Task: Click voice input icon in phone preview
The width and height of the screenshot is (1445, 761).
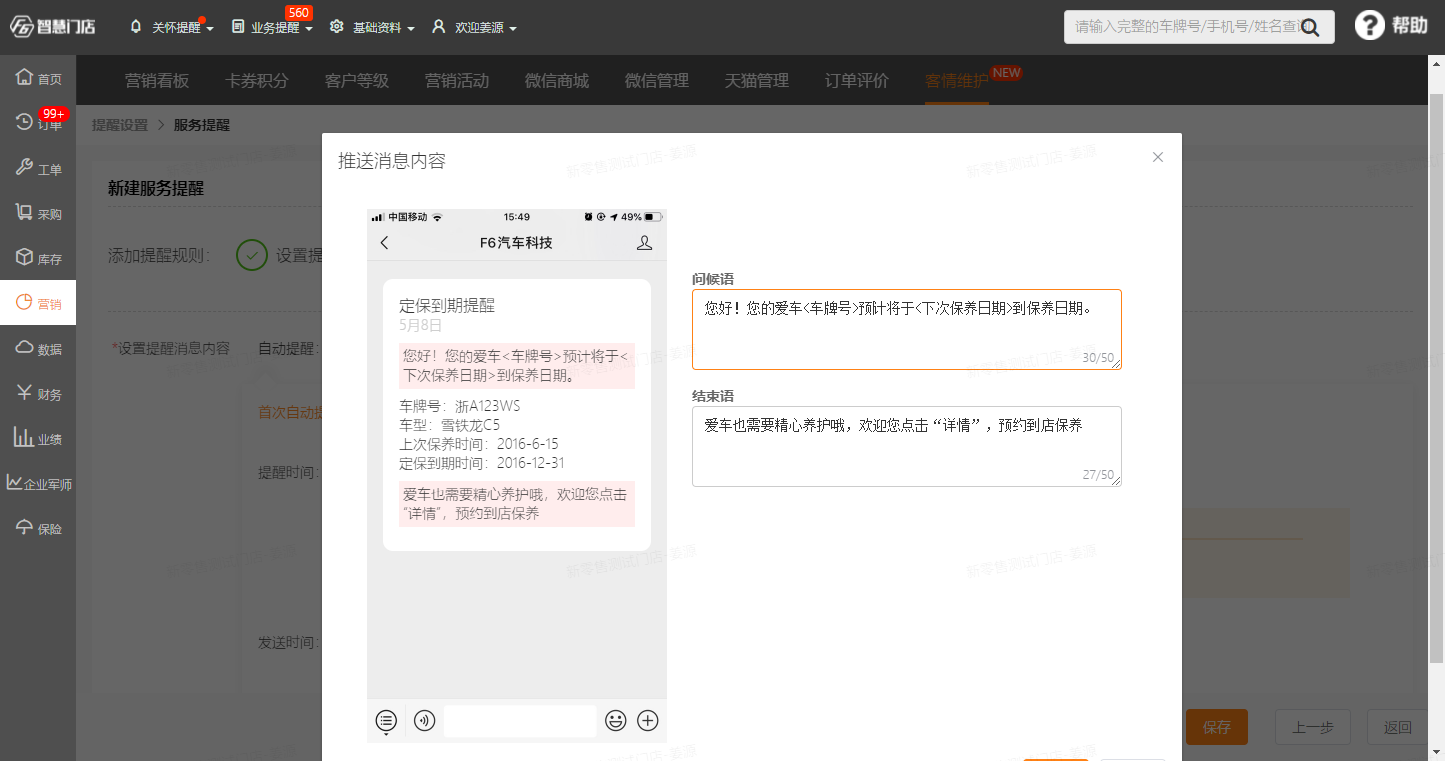Action: 424,721
